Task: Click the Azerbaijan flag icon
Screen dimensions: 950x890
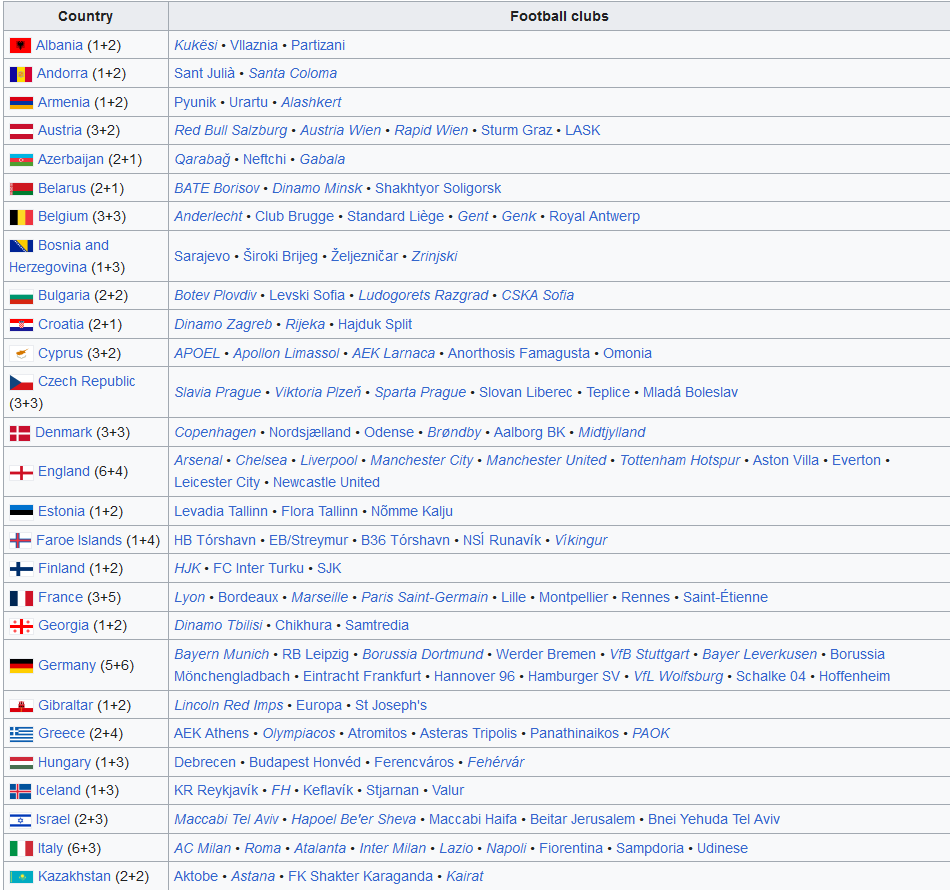Action: 21,160
